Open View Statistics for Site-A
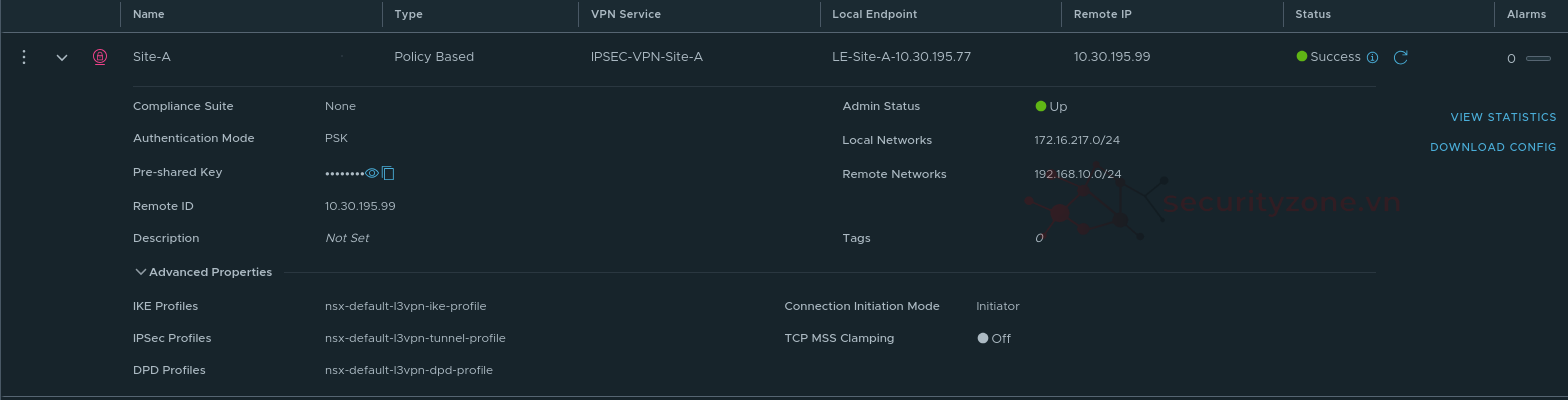 click(x=1502, y=117)
